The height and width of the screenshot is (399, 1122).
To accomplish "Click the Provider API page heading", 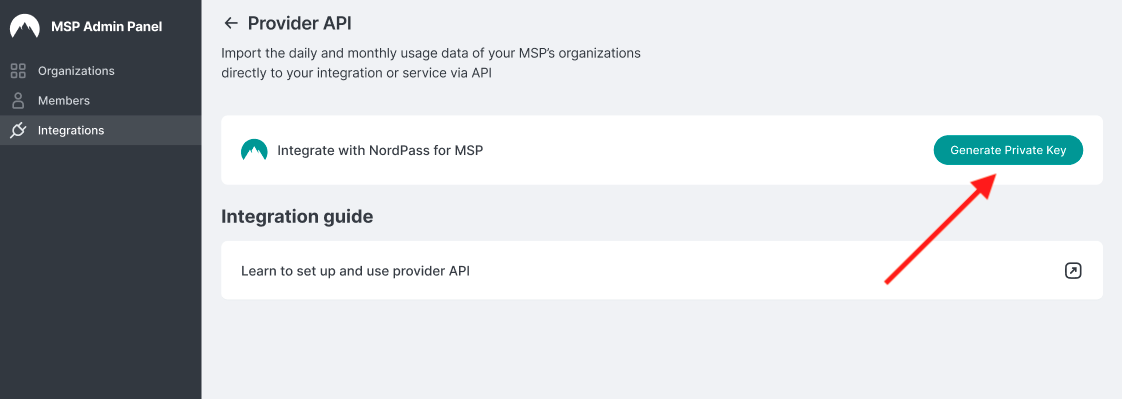I will pyautogui.click(x=300, y=24).
